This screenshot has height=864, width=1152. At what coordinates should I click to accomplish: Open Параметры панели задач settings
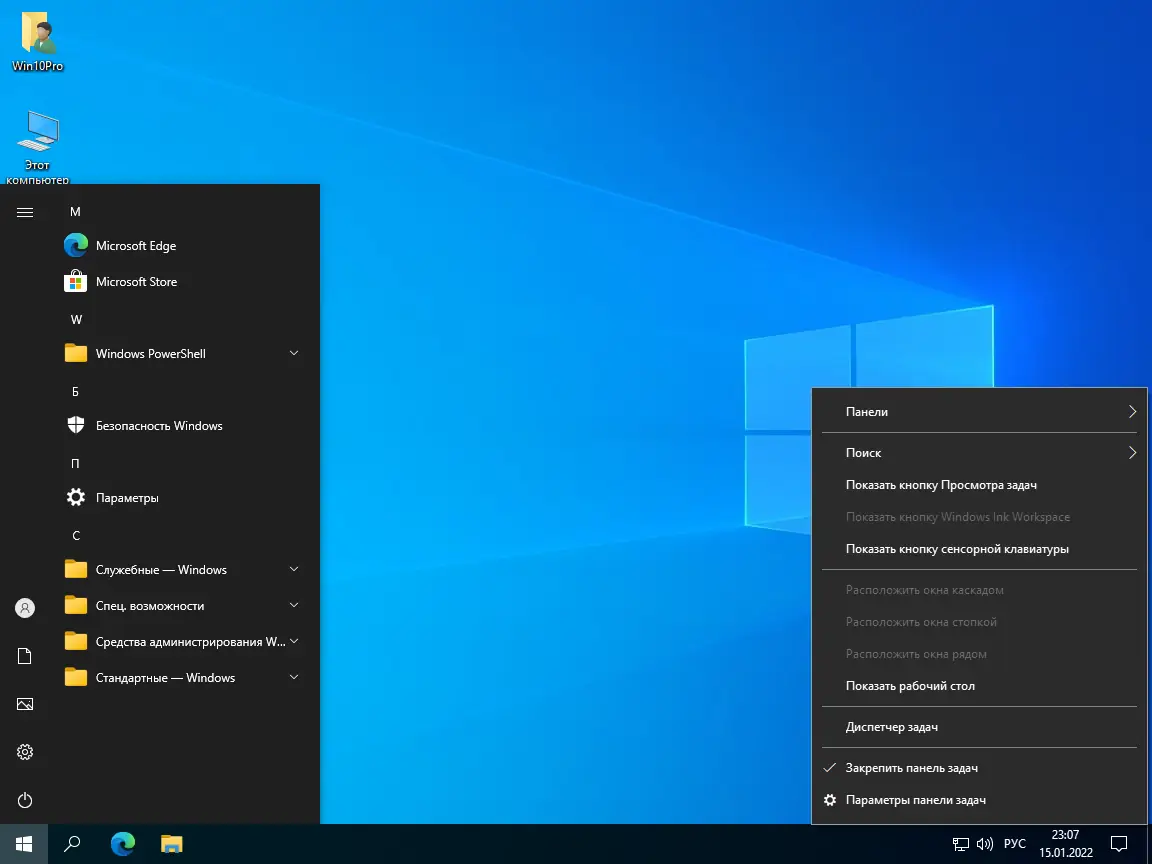coord(915,800)
